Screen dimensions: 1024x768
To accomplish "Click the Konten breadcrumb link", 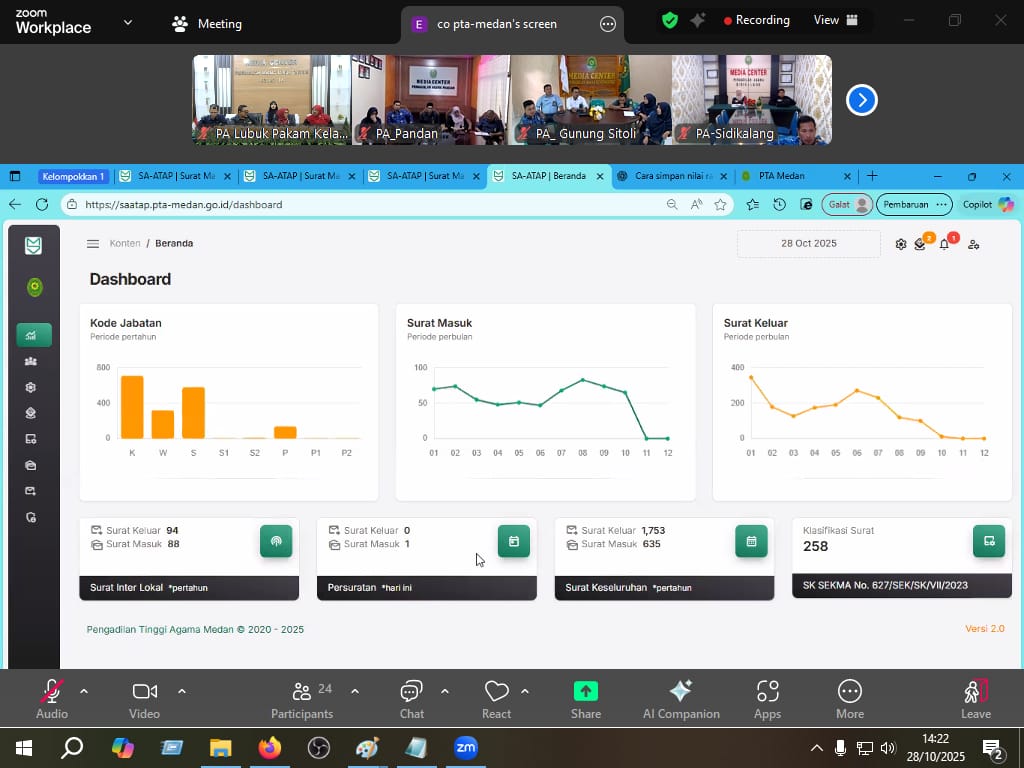I will (125, 244).
